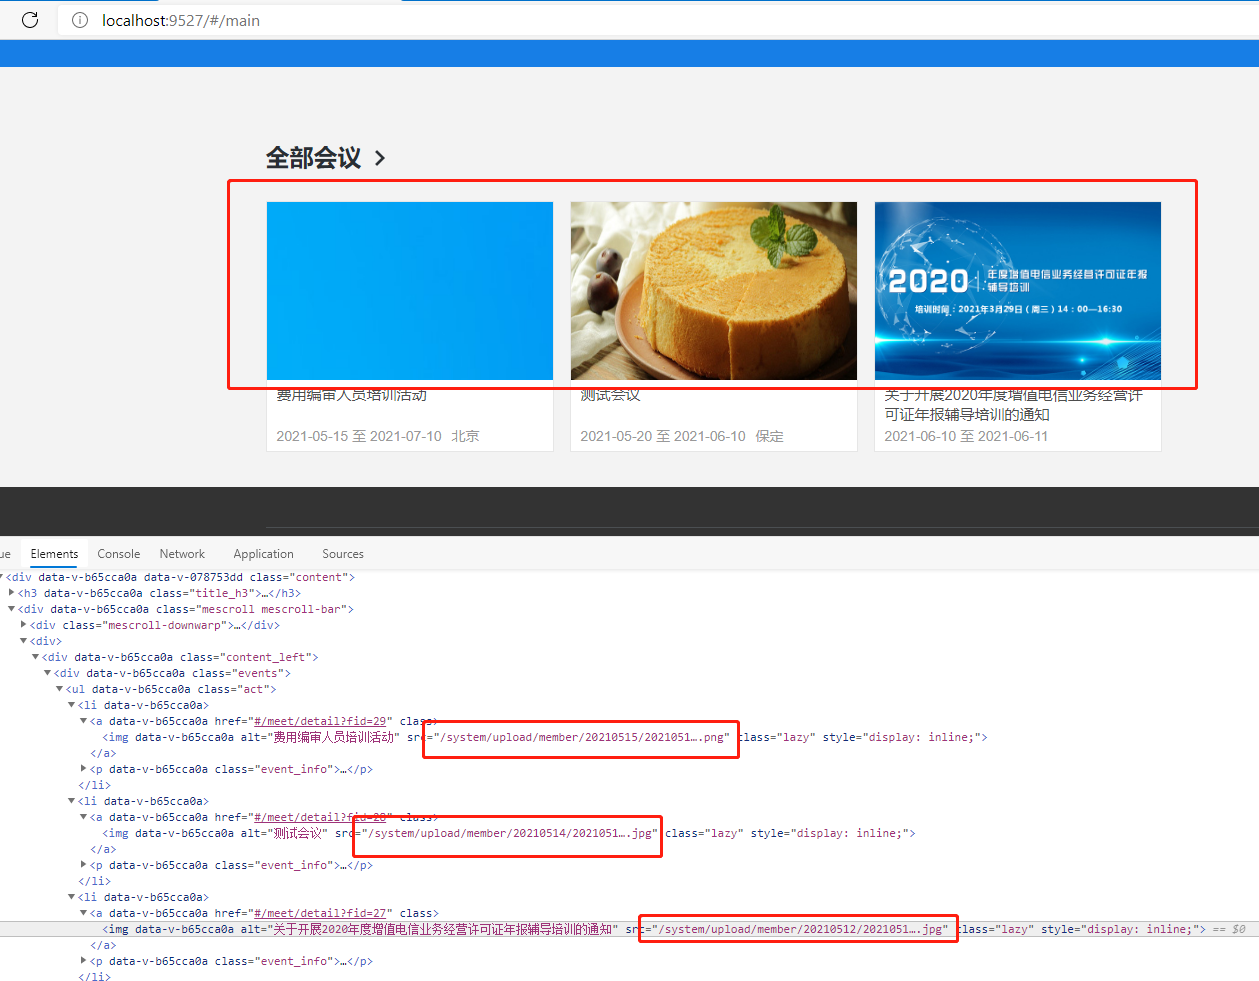Collapse the div class="events" node

pyautogui.click(x=47, y=673)
